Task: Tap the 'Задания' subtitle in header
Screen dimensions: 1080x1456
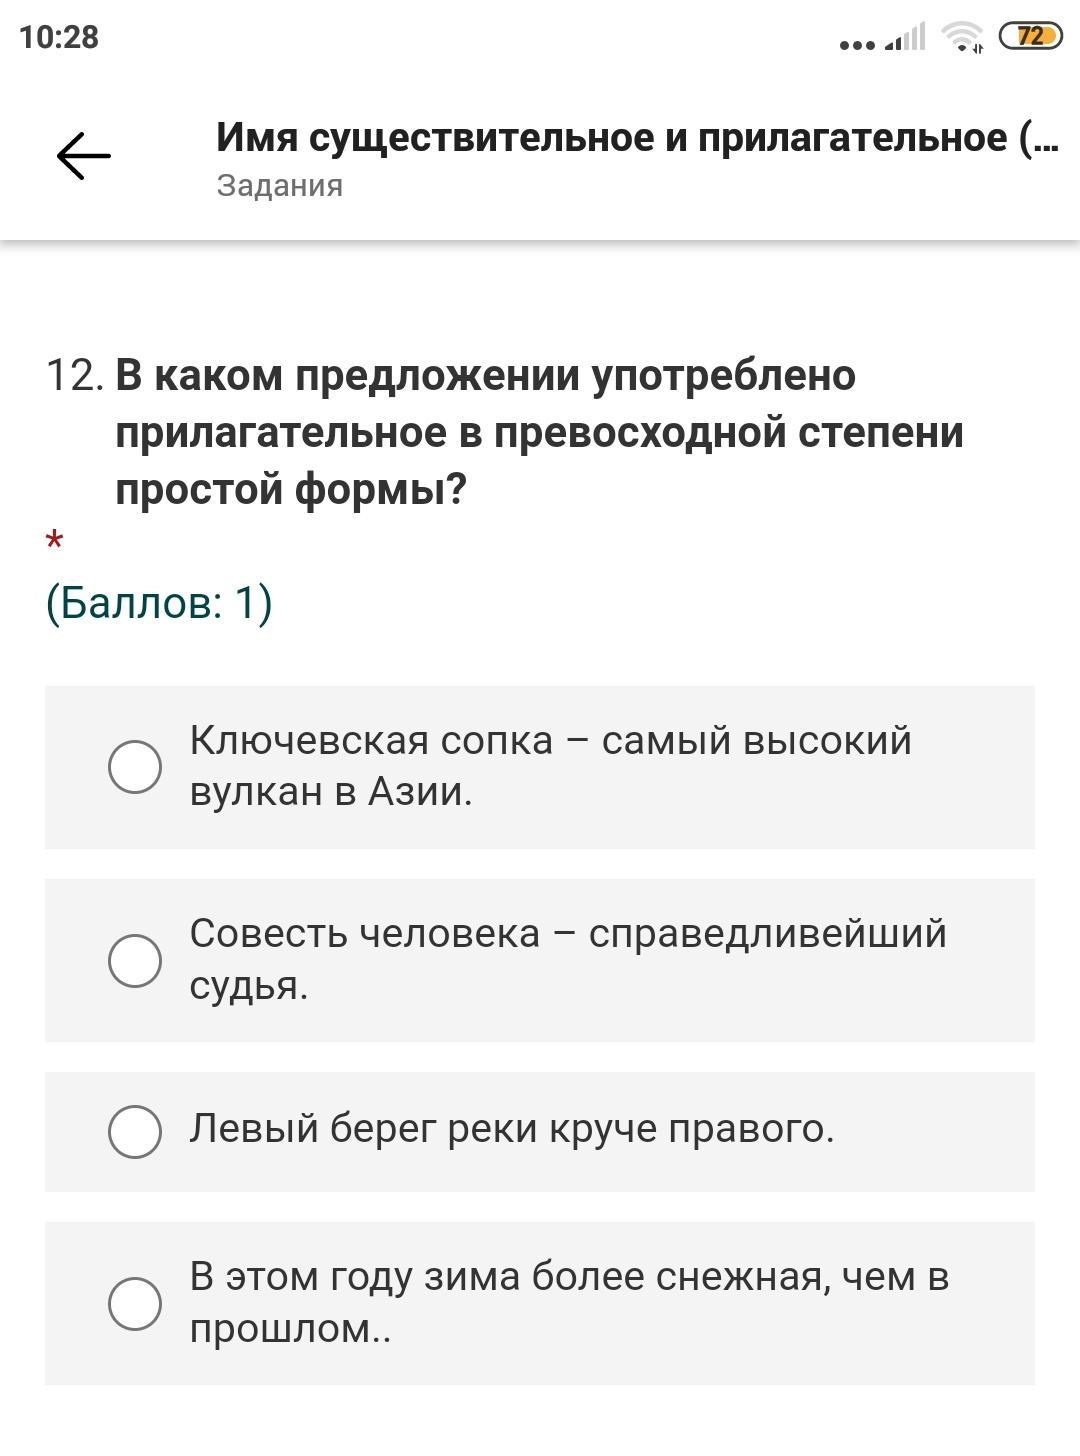Action: tap(279, 186)
